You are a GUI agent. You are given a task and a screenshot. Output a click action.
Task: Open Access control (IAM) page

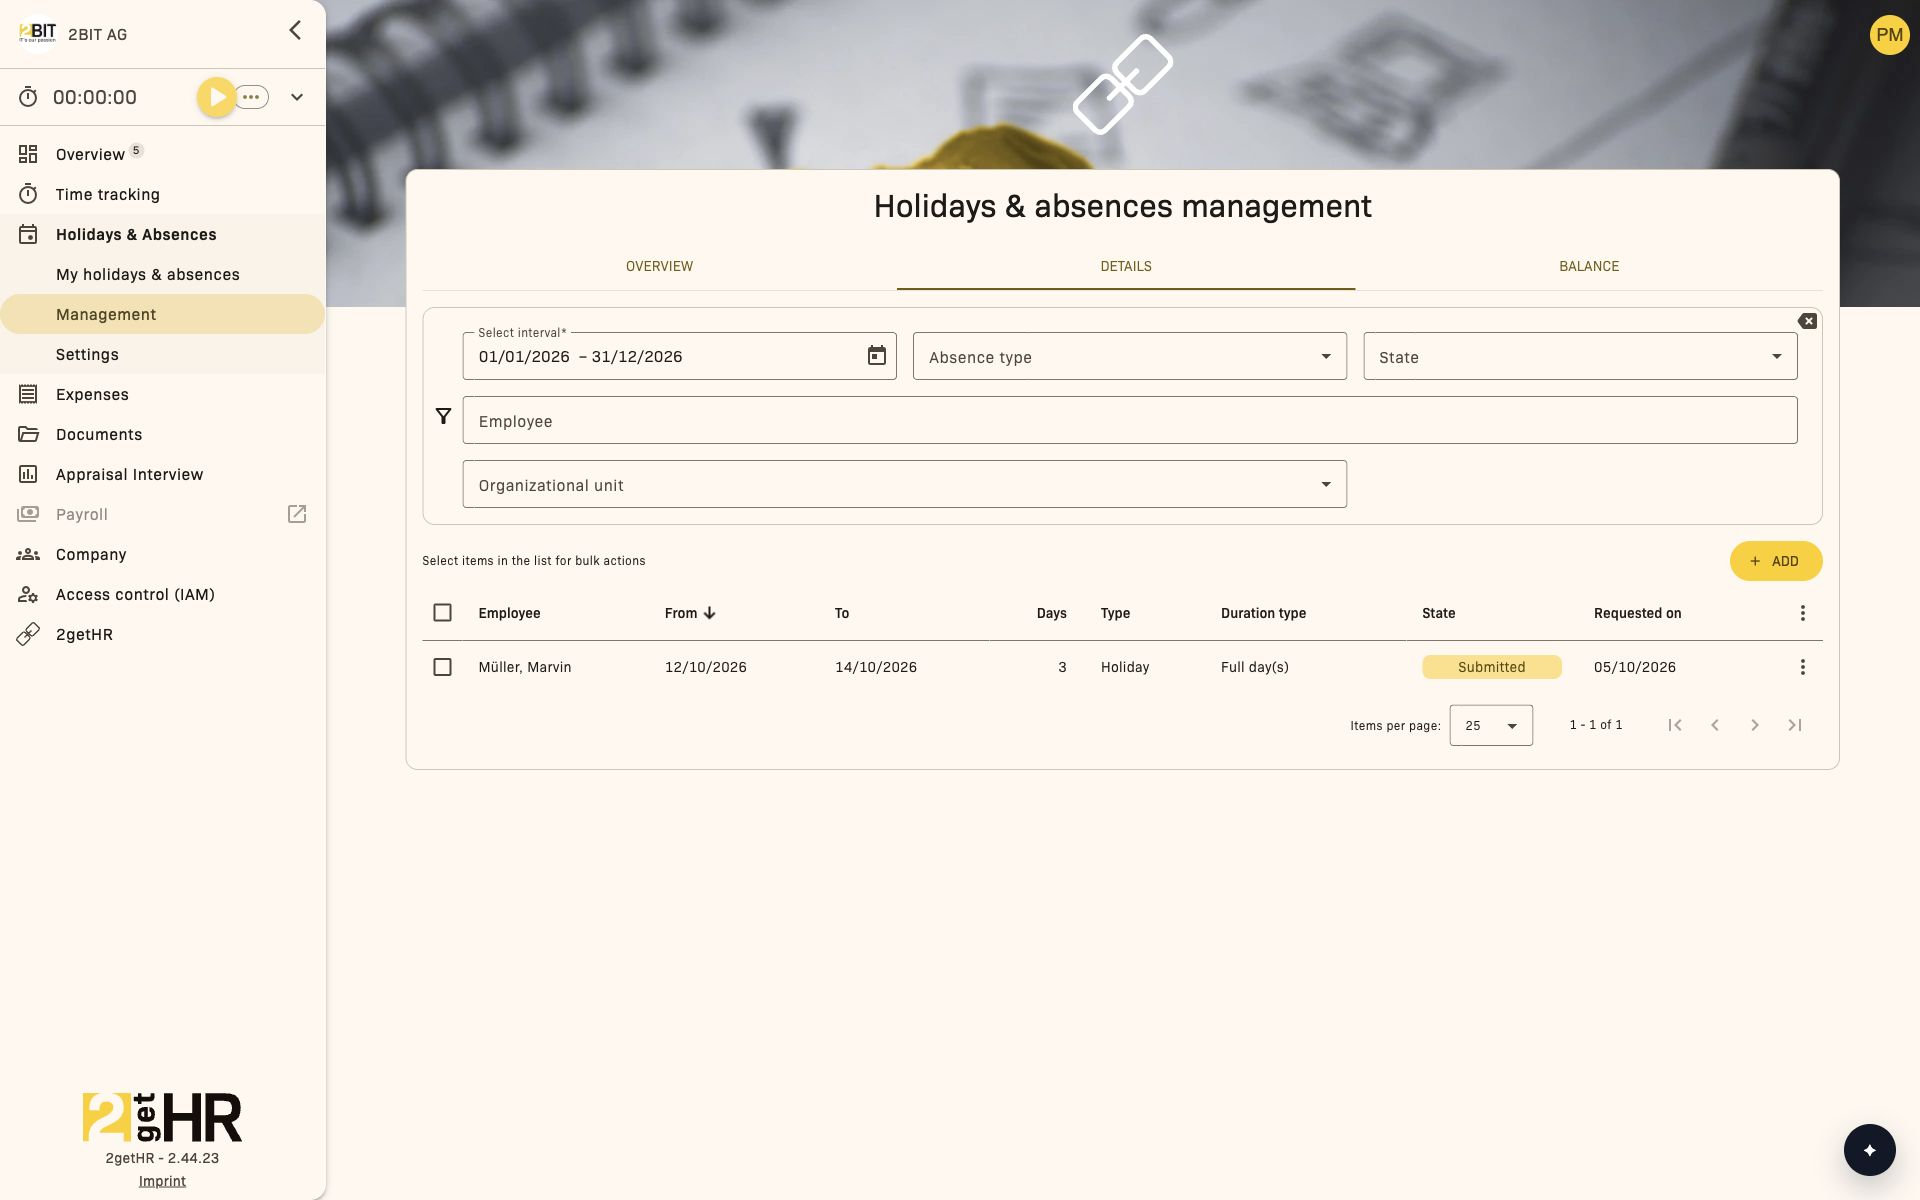tap(162, 594)
